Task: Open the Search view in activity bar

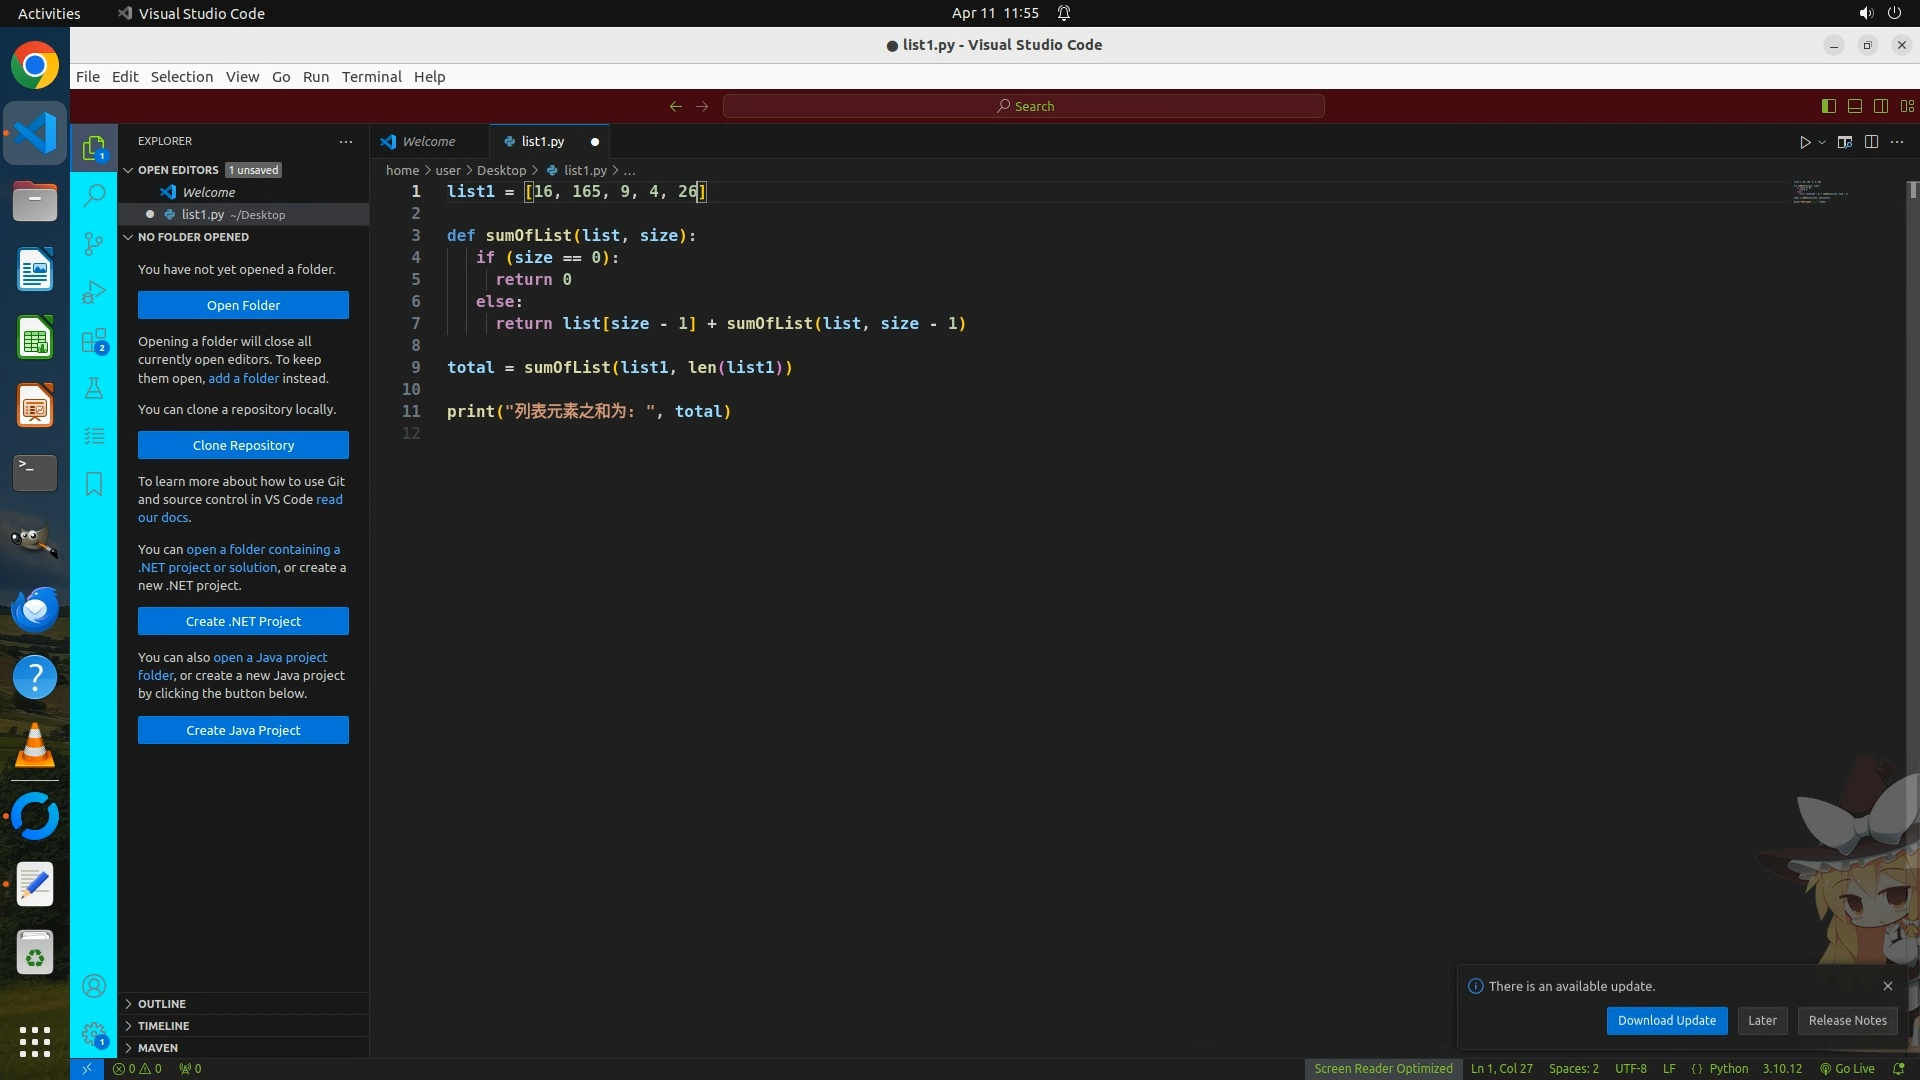Action: click(x=94, y=195)
